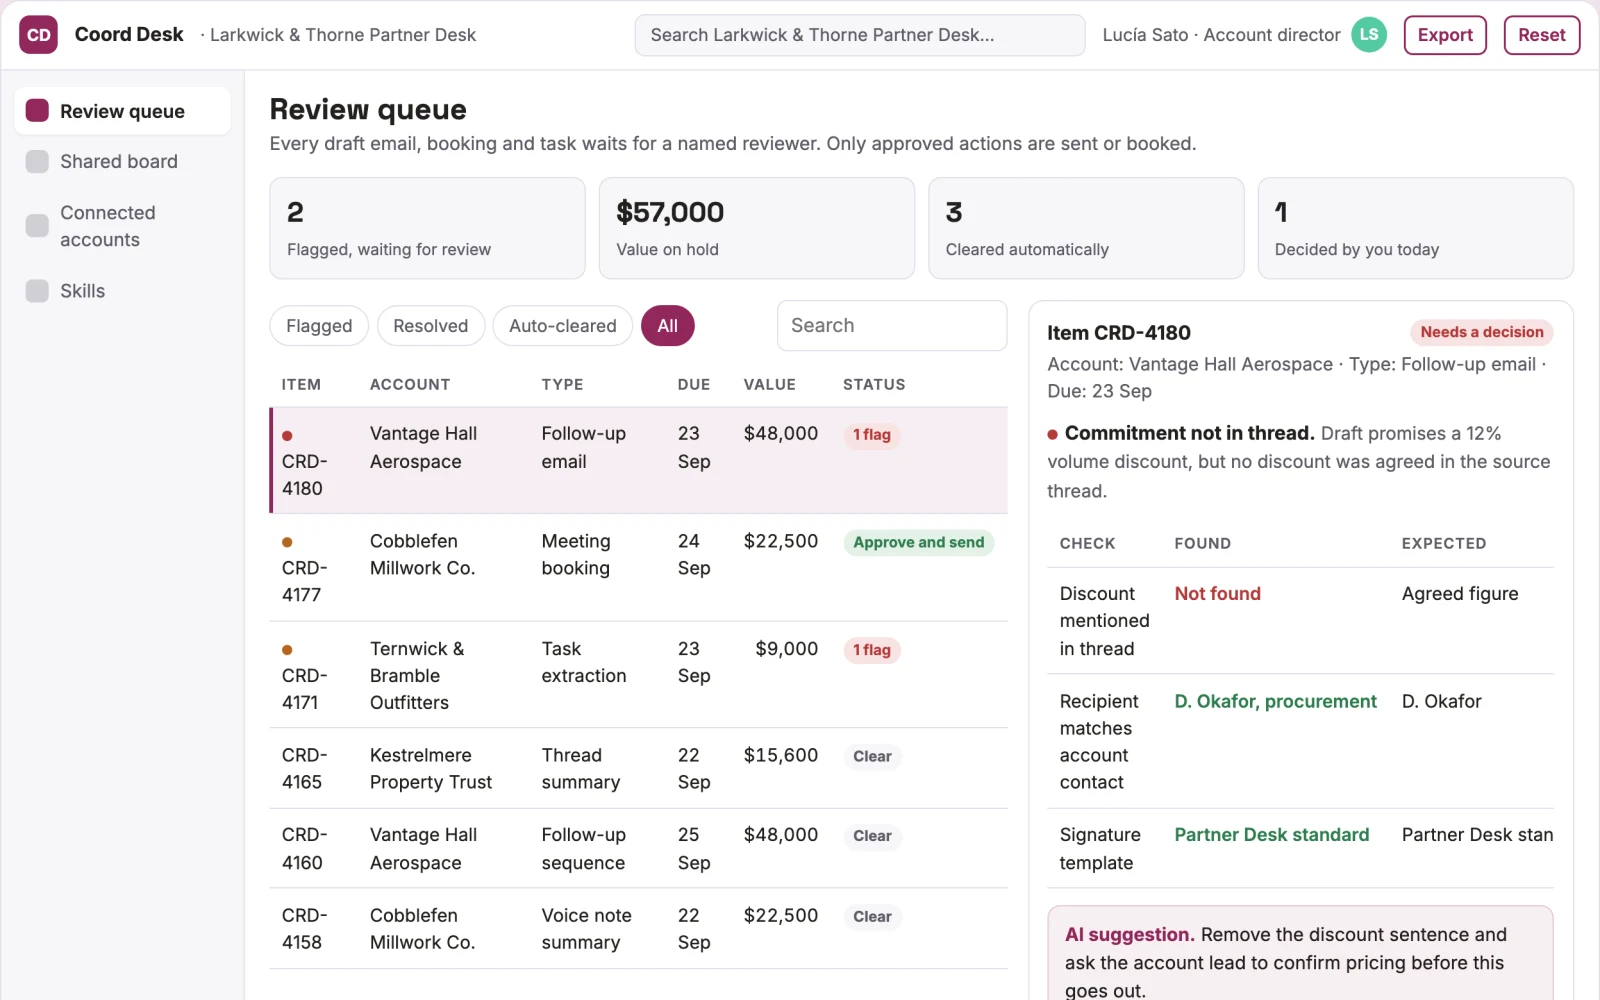Show Resolved items

[x=431, y=326]
